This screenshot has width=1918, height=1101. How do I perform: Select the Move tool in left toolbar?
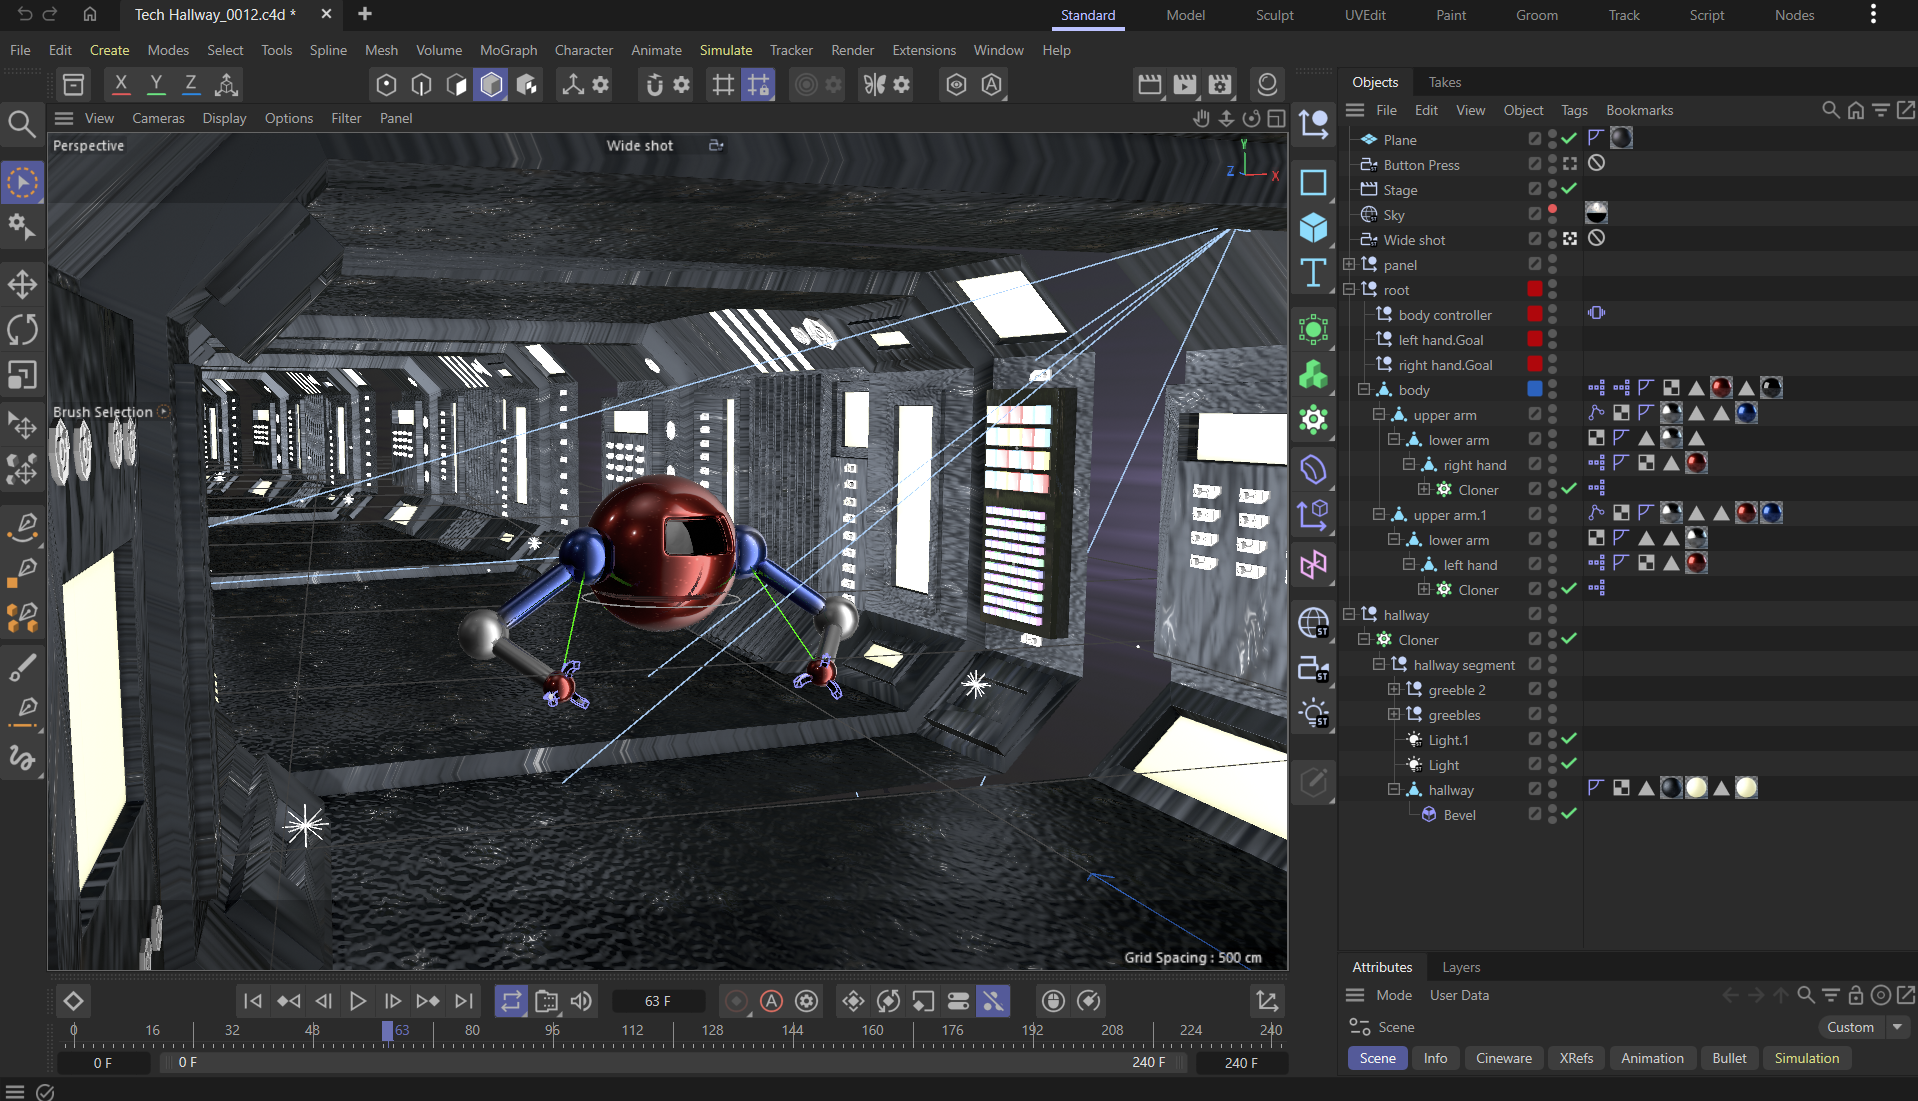click(x=22, y=284)
